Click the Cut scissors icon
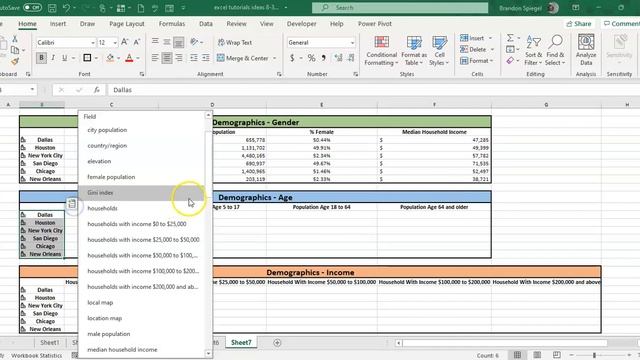 15,39
